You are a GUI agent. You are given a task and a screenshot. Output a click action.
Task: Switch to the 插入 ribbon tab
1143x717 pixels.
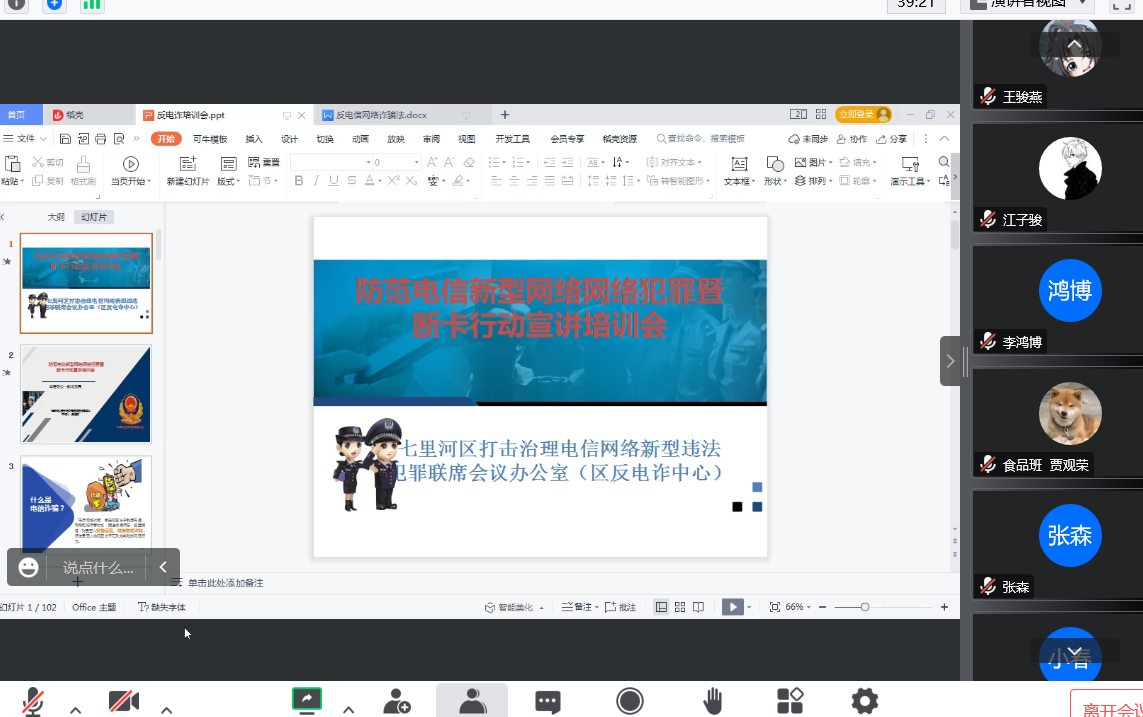[254, 139]
